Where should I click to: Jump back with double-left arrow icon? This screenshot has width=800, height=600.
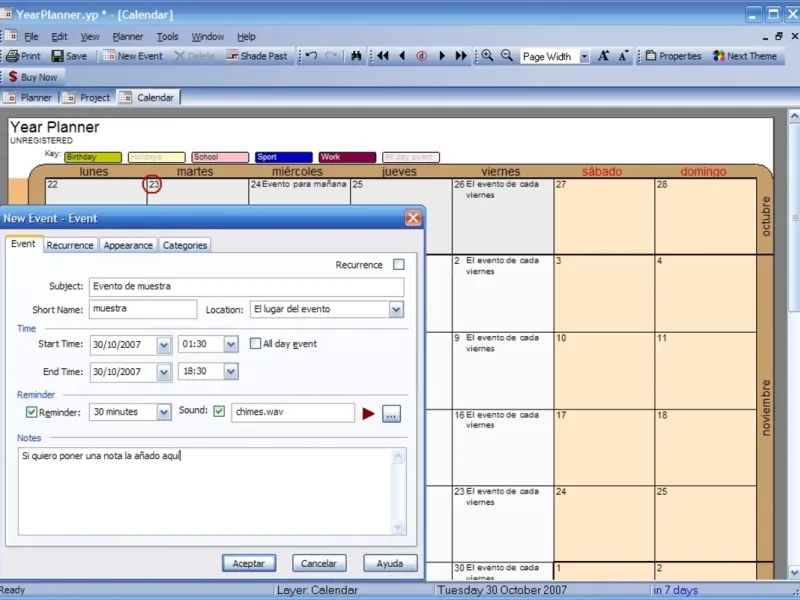383,56
